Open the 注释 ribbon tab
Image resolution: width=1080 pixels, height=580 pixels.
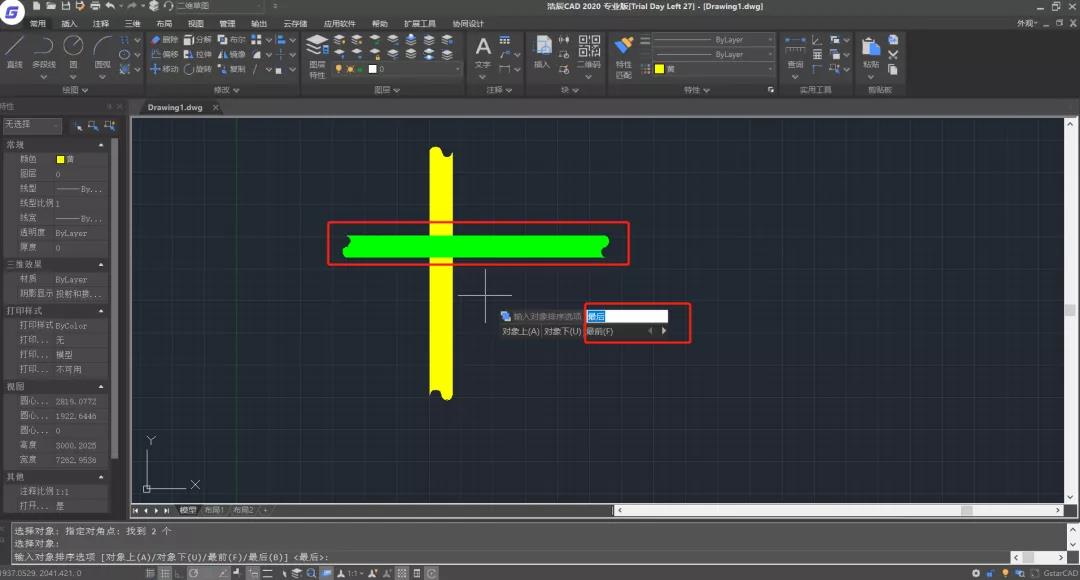pyautogui.click(x=100, y=23)
